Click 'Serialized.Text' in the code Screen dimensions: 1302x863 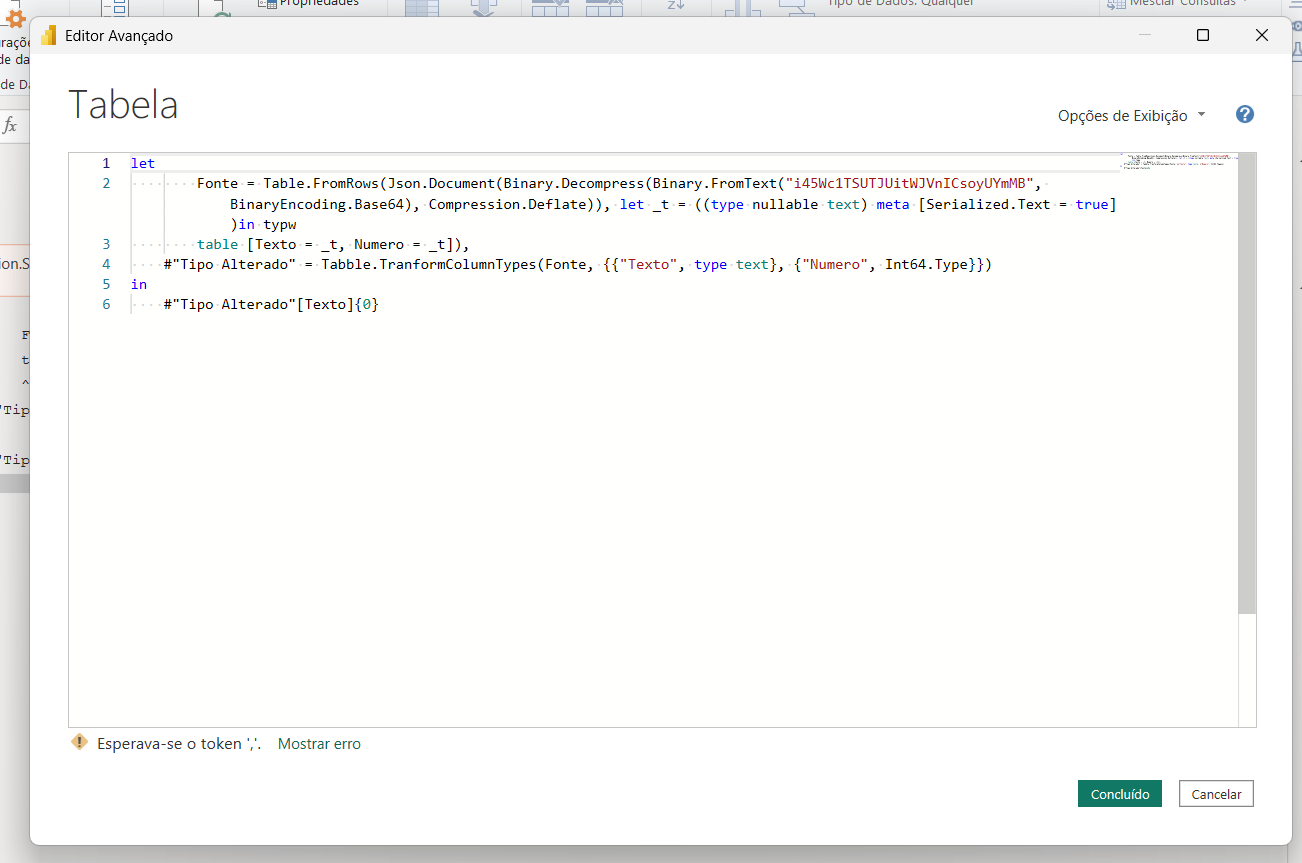988,204
